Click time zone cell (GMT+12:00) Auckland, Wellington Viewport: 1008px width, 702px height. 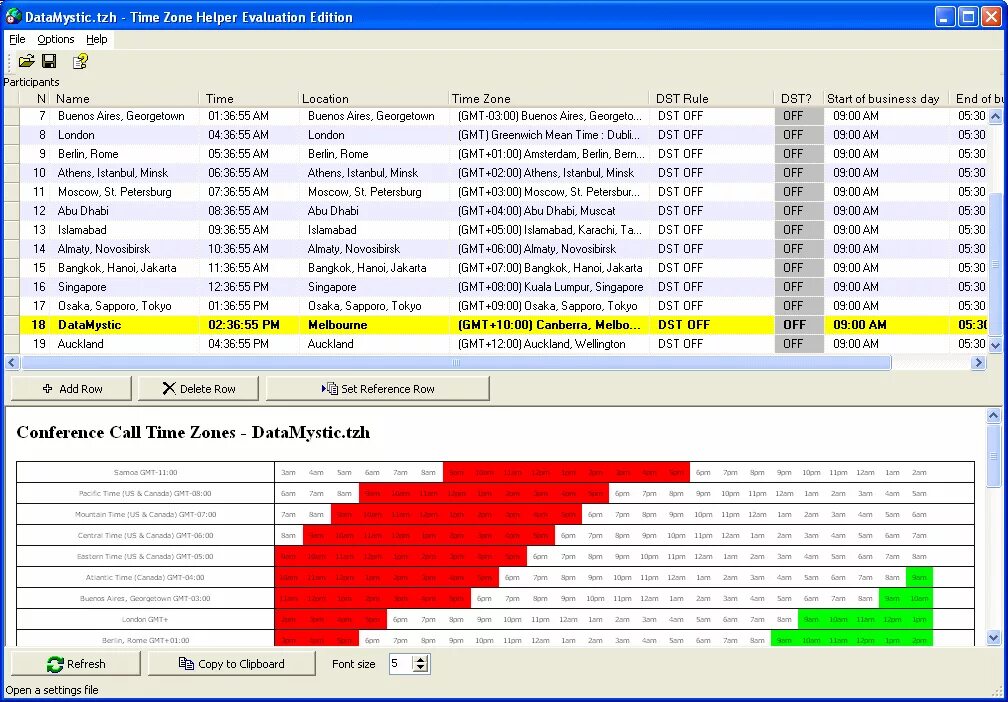tap(550, 344)
